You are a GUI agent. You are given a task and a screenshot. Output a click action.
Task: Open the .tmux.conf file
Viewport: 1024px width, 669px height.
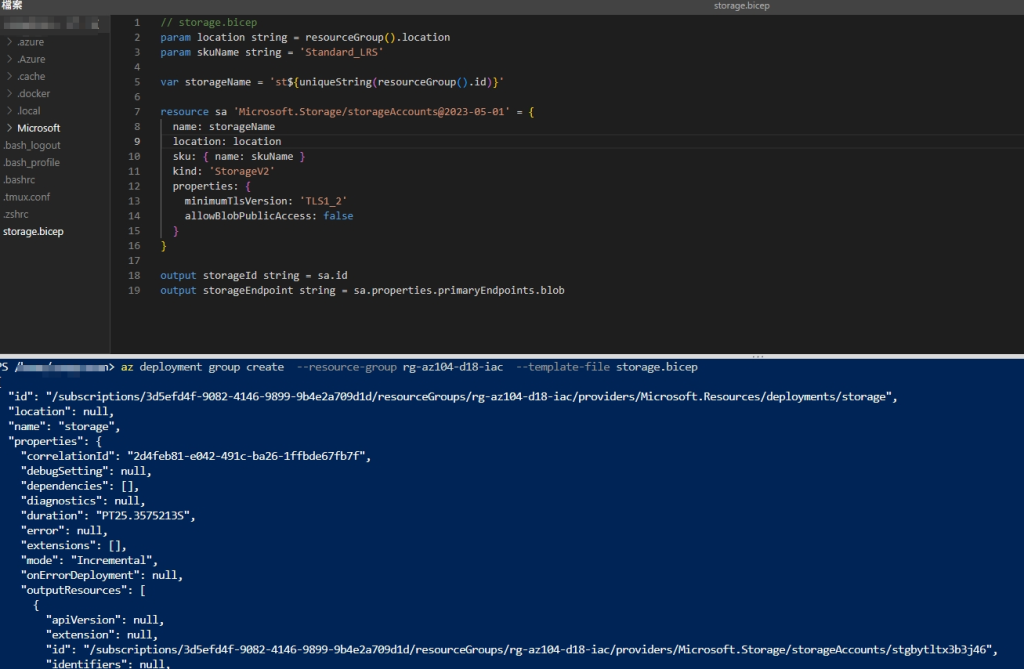pyautogui.click(x=27, y=197)
